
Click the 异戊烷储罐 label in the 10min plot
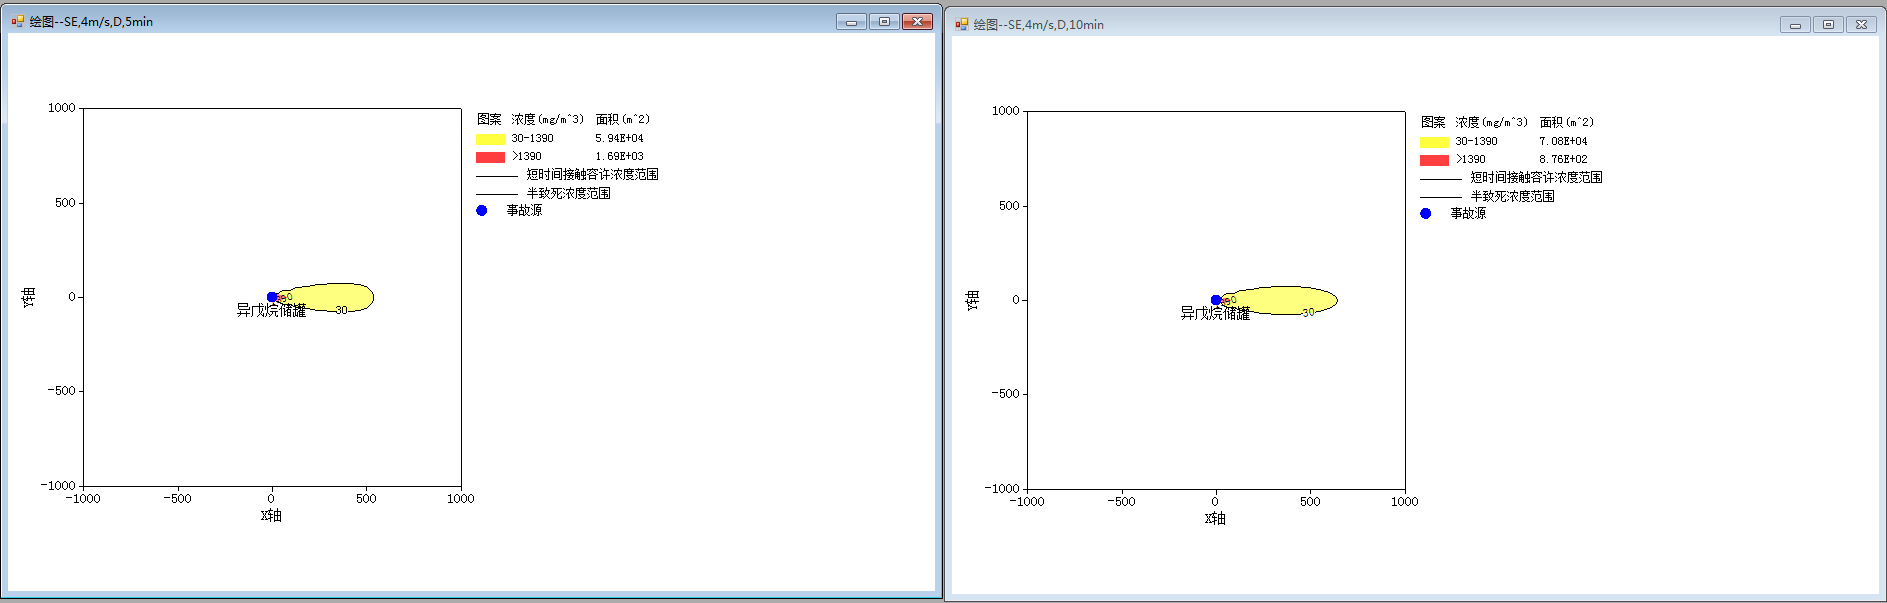(1215, 313)
